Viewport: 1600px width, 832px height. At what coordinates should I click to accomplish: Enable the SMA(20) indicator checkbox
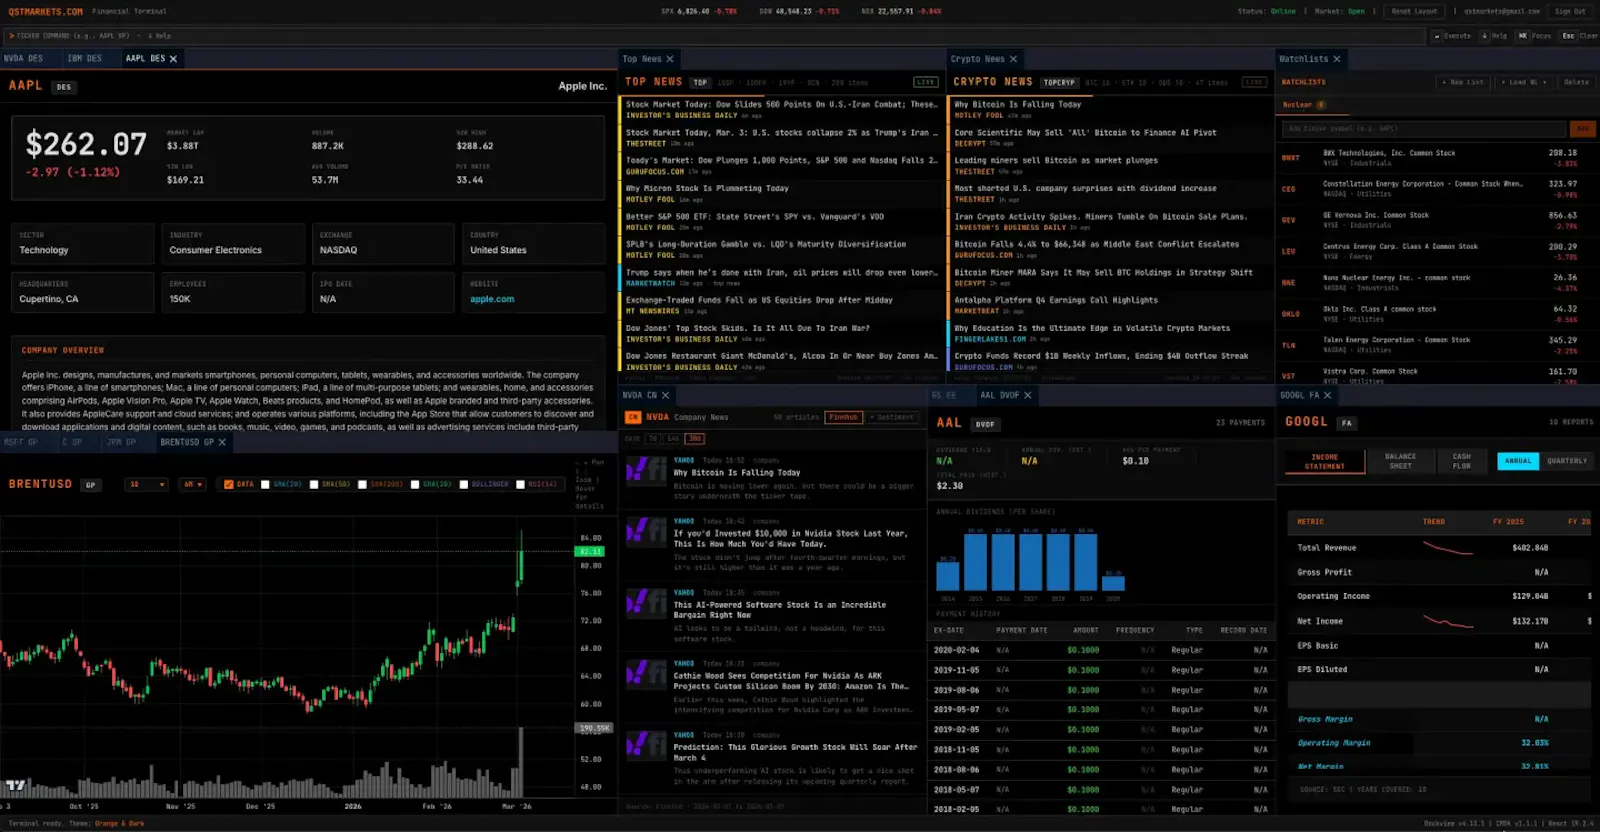(265, 484)
